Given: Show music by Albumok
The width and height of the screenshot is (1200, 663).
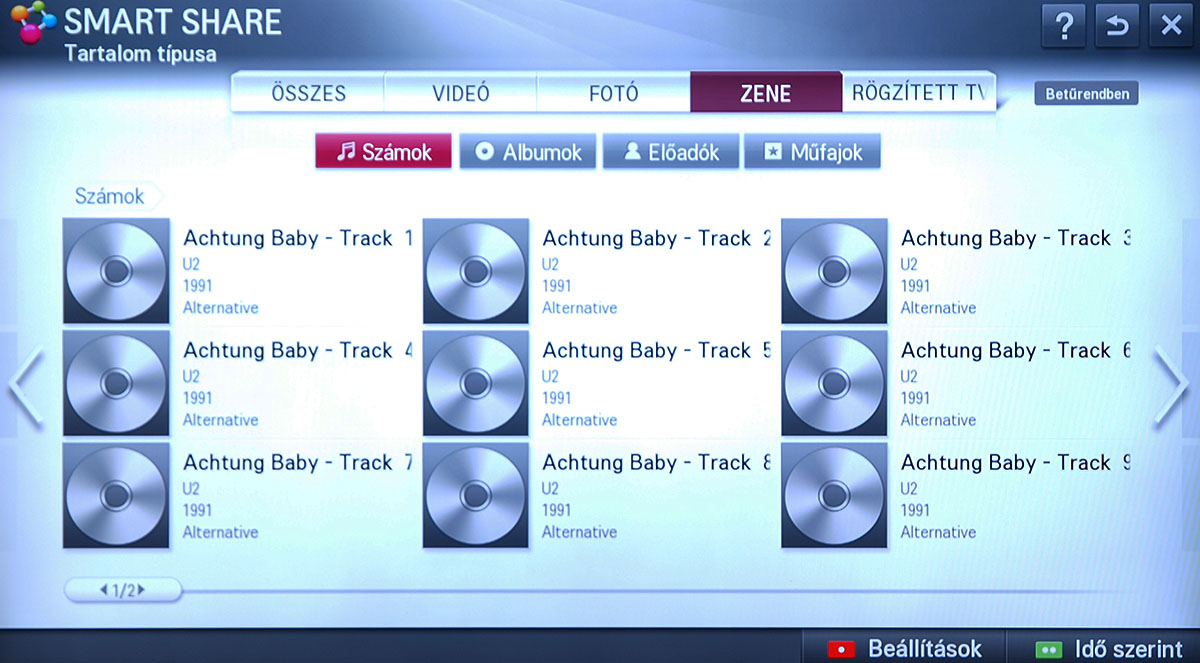Looking at the screenshot, I should (x=528, y=152).
